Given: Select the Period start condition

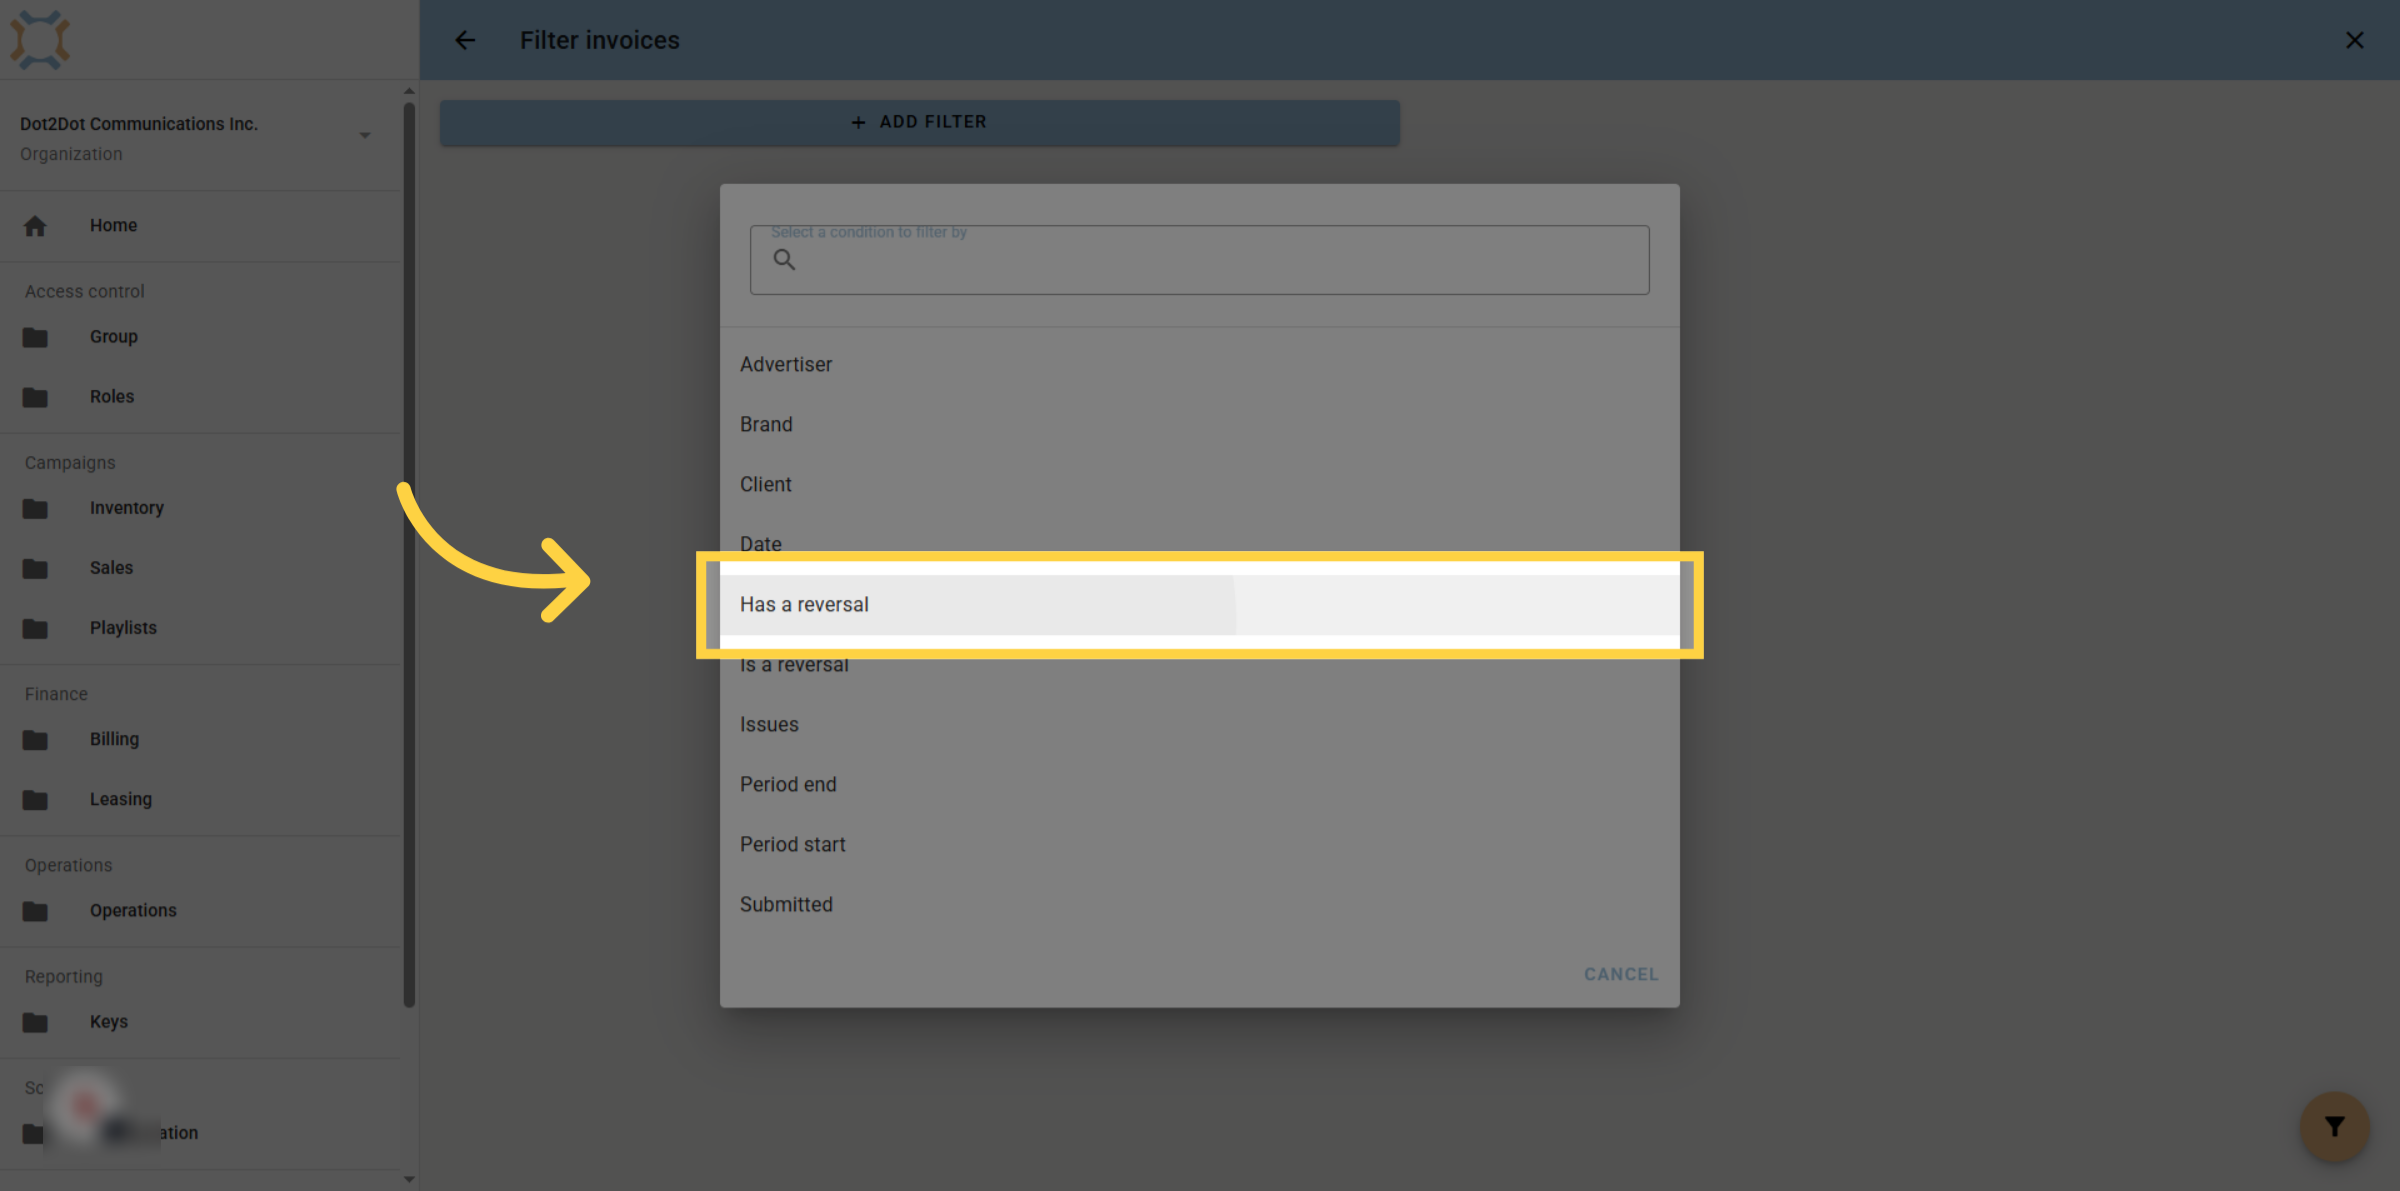Looking at the screenshot, I should coord(1200,845).
